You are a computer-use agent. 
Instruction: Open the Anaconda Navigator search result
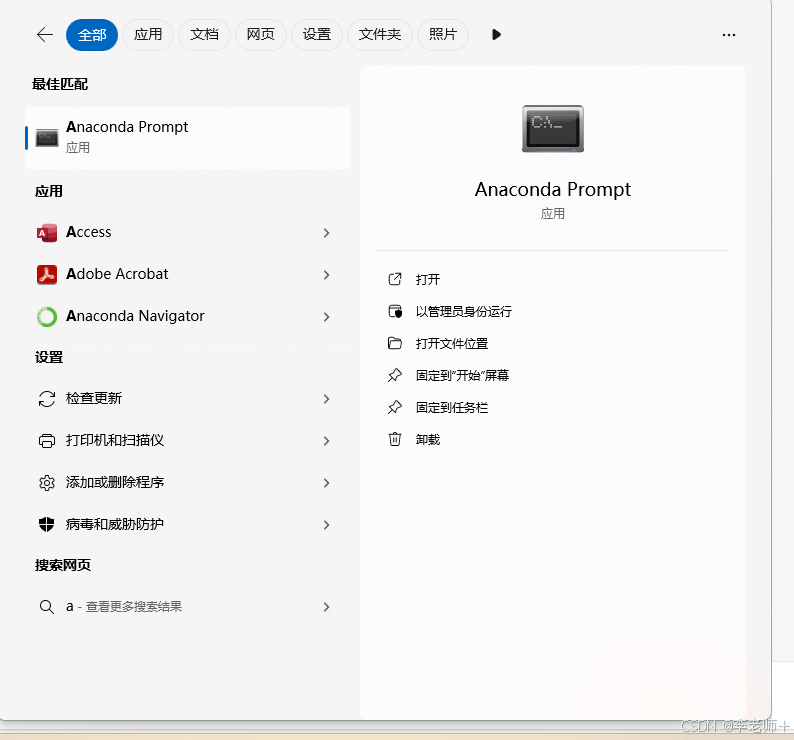tap(187, 317)
